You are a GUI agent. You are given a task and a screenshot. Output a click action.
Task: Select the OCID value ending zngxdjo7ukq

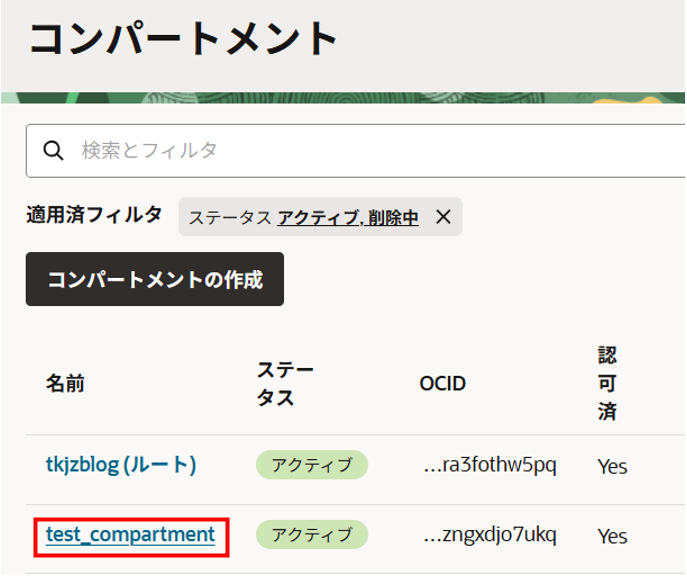490,535
